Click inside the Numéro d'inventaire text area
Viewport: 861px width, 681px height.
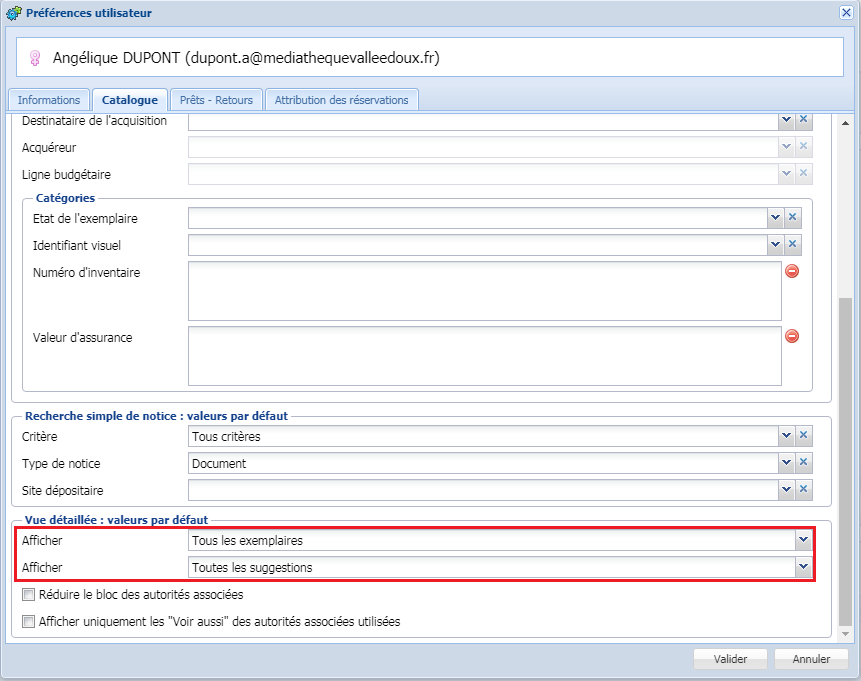pyautogui.click(x=480, y=290)
